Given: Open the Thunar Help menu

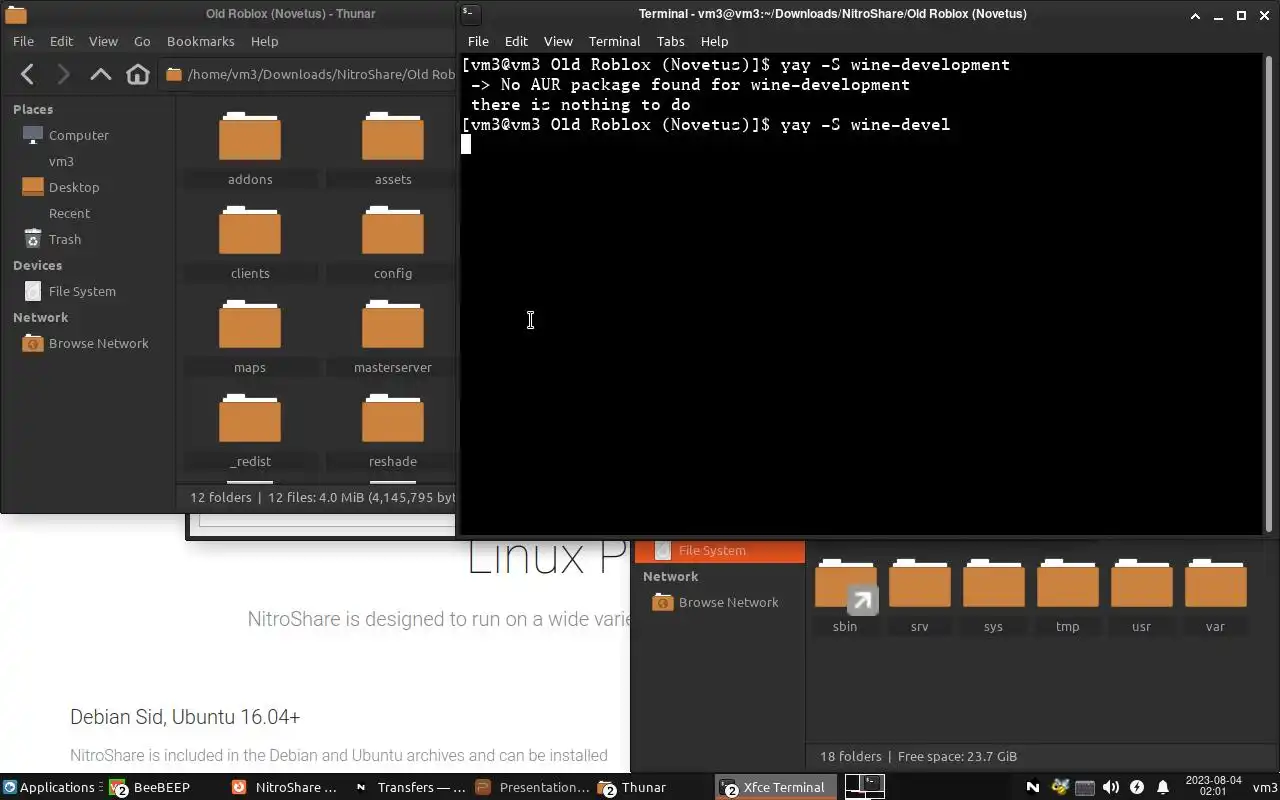Looking at the screenshot, I should (x=264, y=41).
